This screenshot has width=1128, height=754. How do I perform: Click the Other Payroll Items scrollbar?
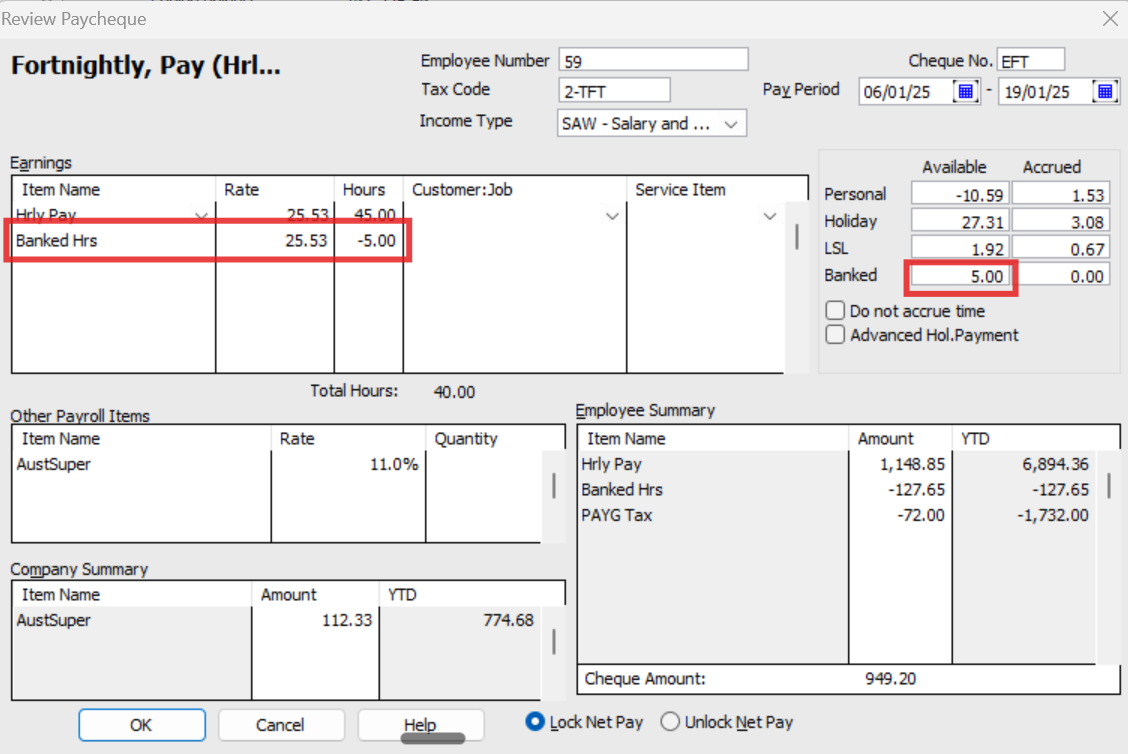click(553, 486)
